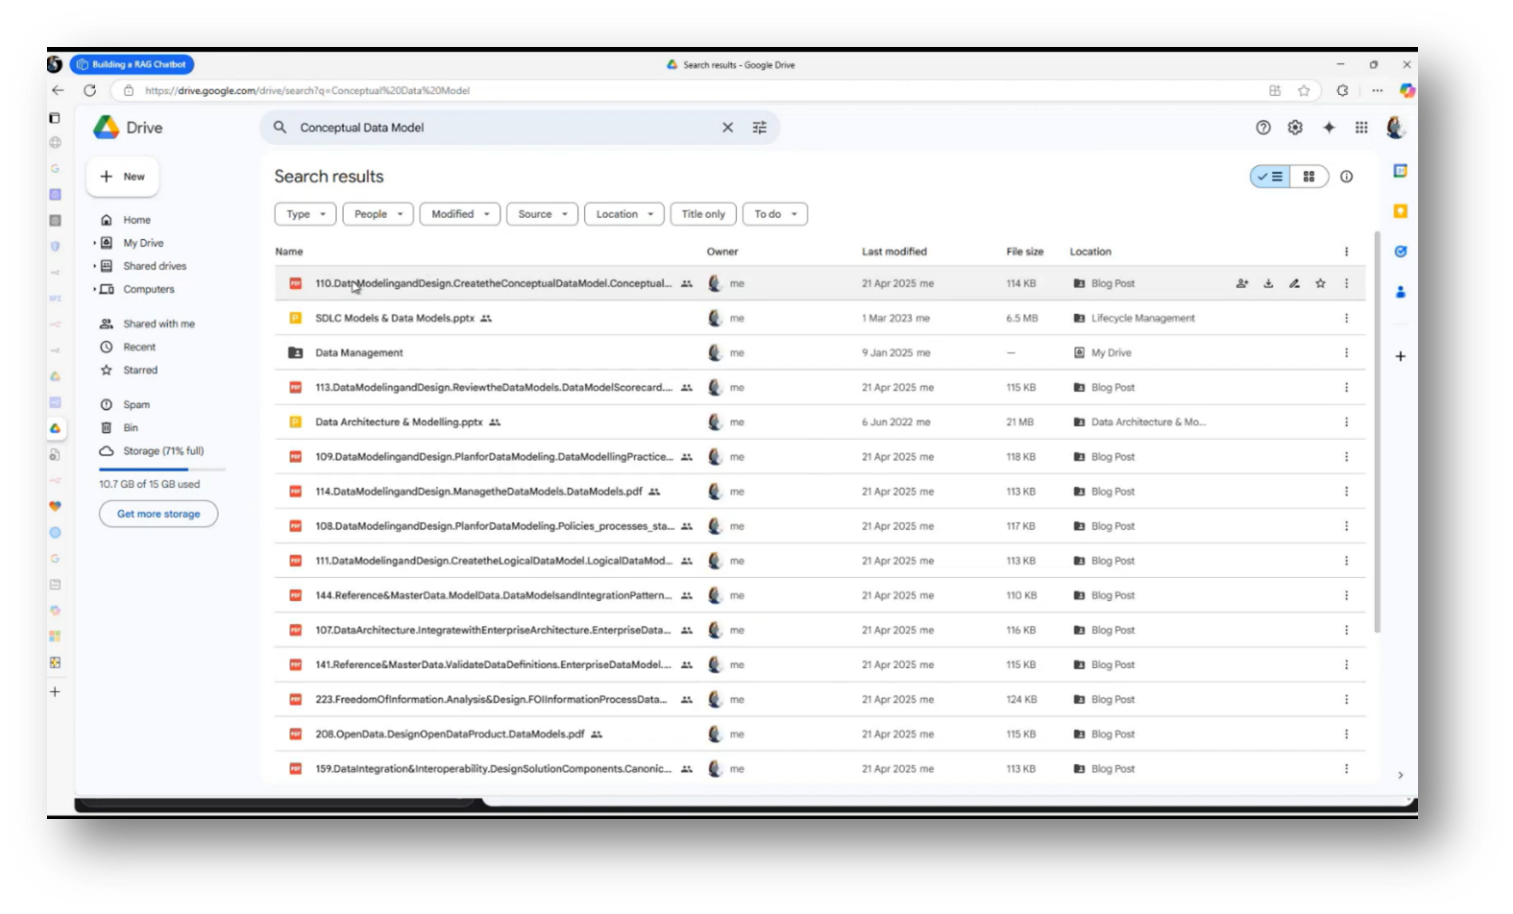Screen dimensions: 1513x914
Task: Switch to list layout view
Action: (1270, 177)
